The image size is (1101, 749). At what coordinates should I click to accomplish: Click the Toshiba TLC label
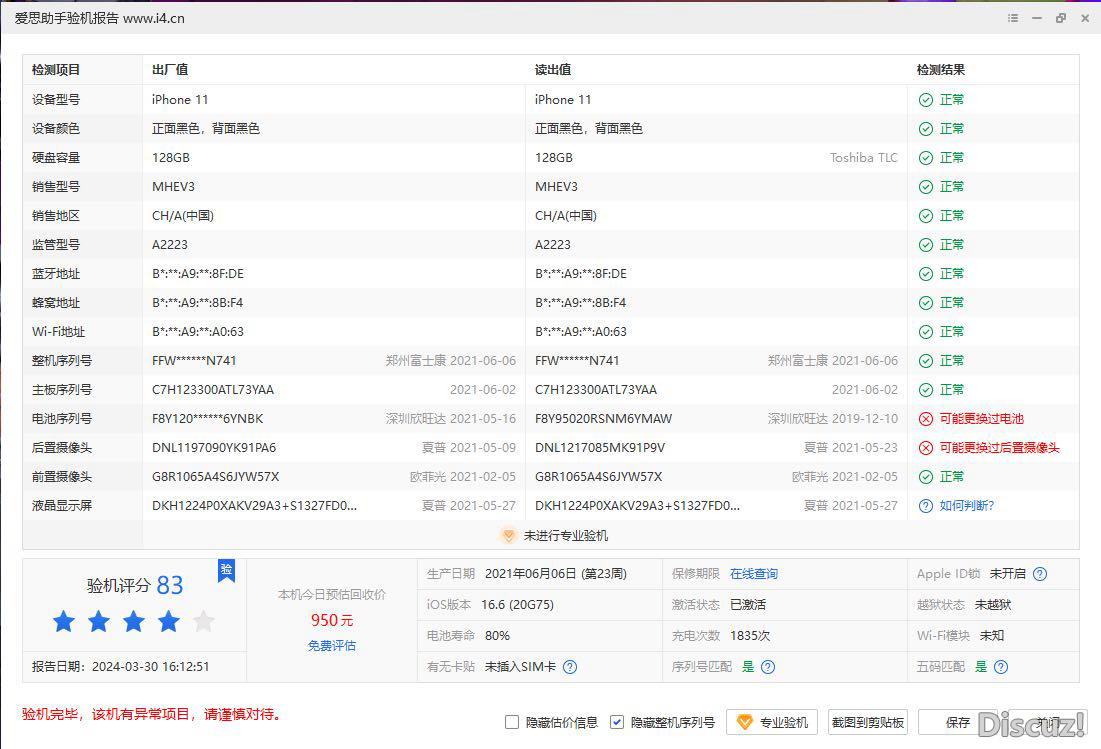864,158
